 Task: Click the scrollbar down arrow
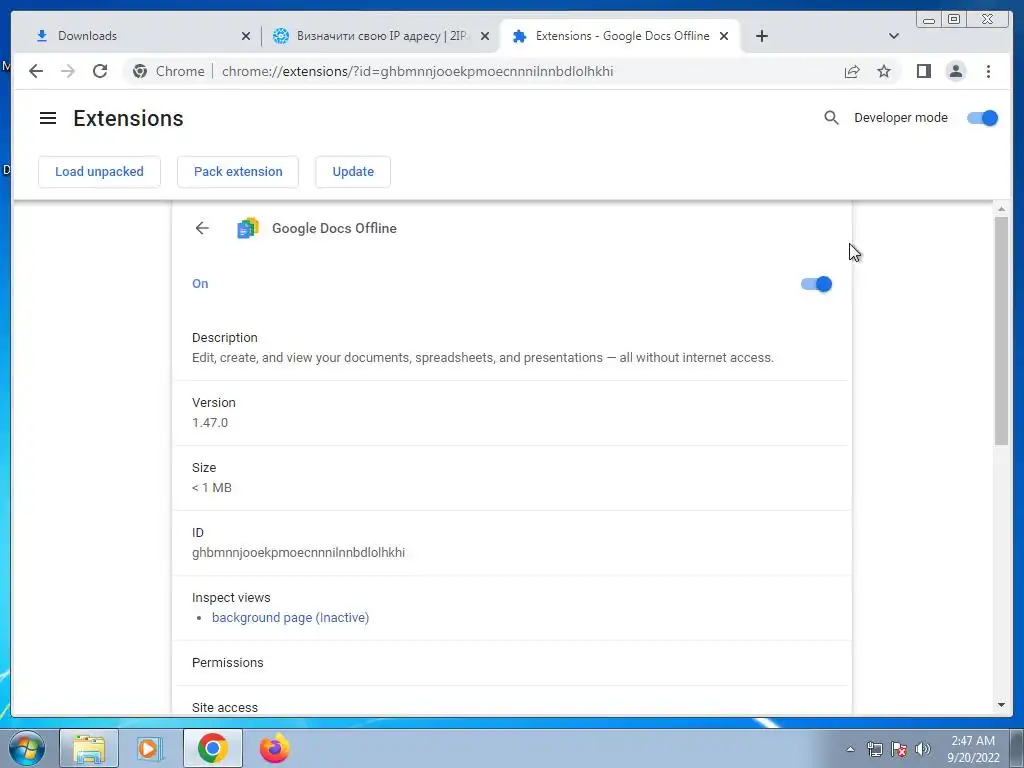point(1001,705)
